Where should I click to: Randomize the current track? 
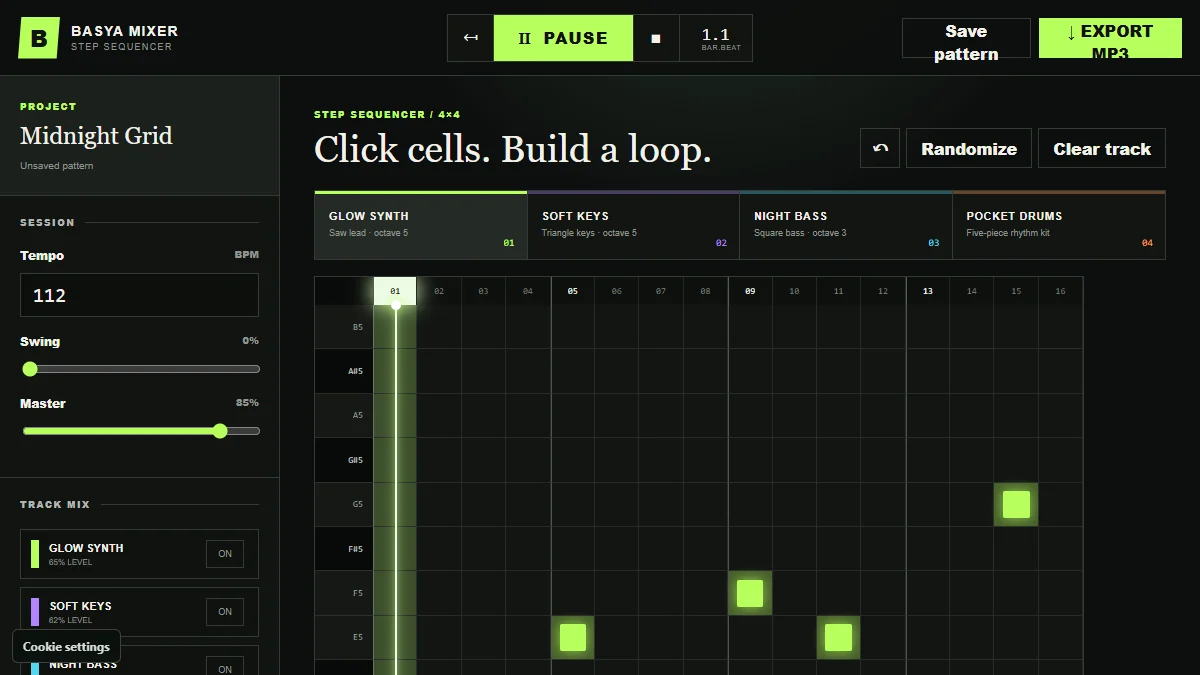point(969,148)
